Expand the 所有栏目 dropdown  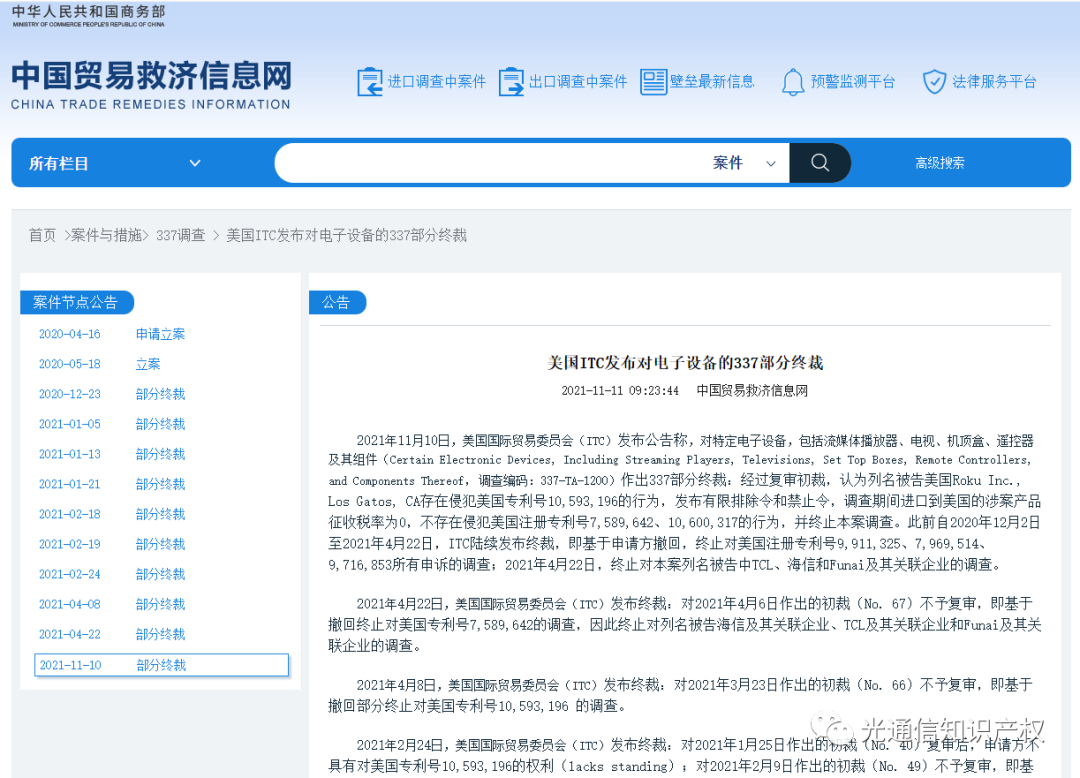point(114,163)
